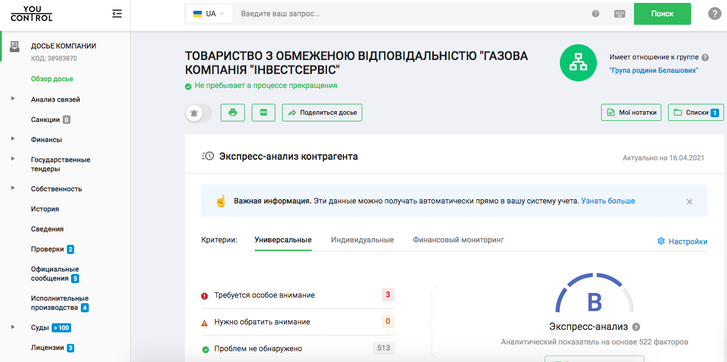727x362 pixels.
Task: Click Поделиться досье button
Action: pos(322,113)
